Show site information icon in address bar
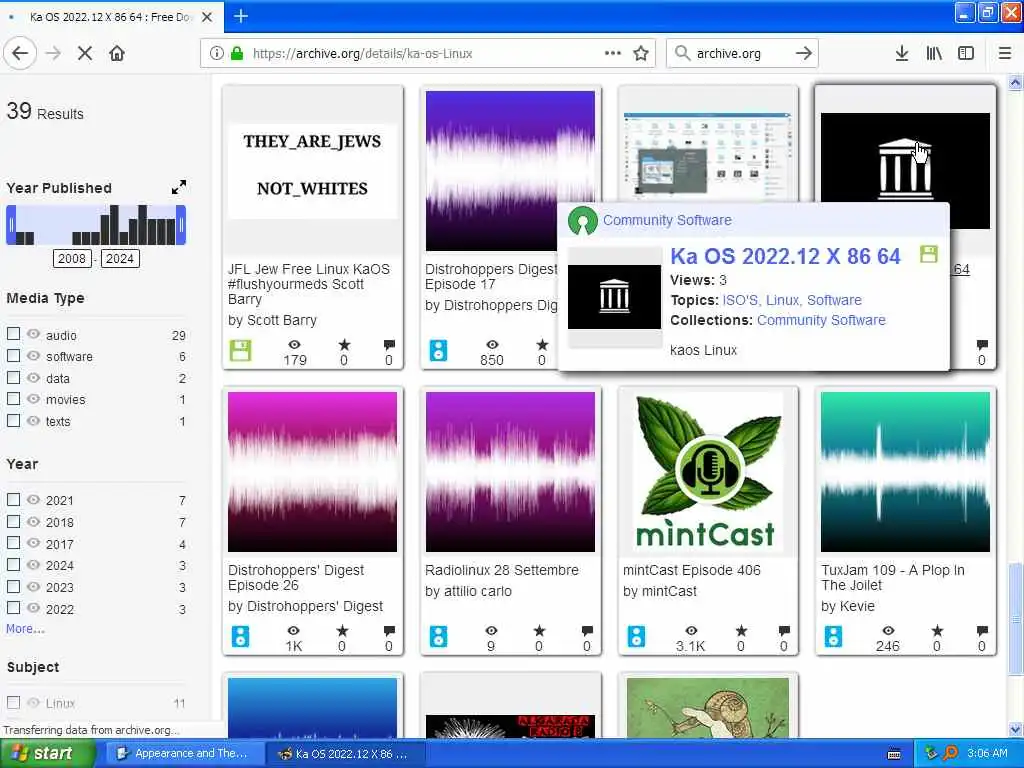The width and height of the screenshot is (1024, 768). coord(216,54)
